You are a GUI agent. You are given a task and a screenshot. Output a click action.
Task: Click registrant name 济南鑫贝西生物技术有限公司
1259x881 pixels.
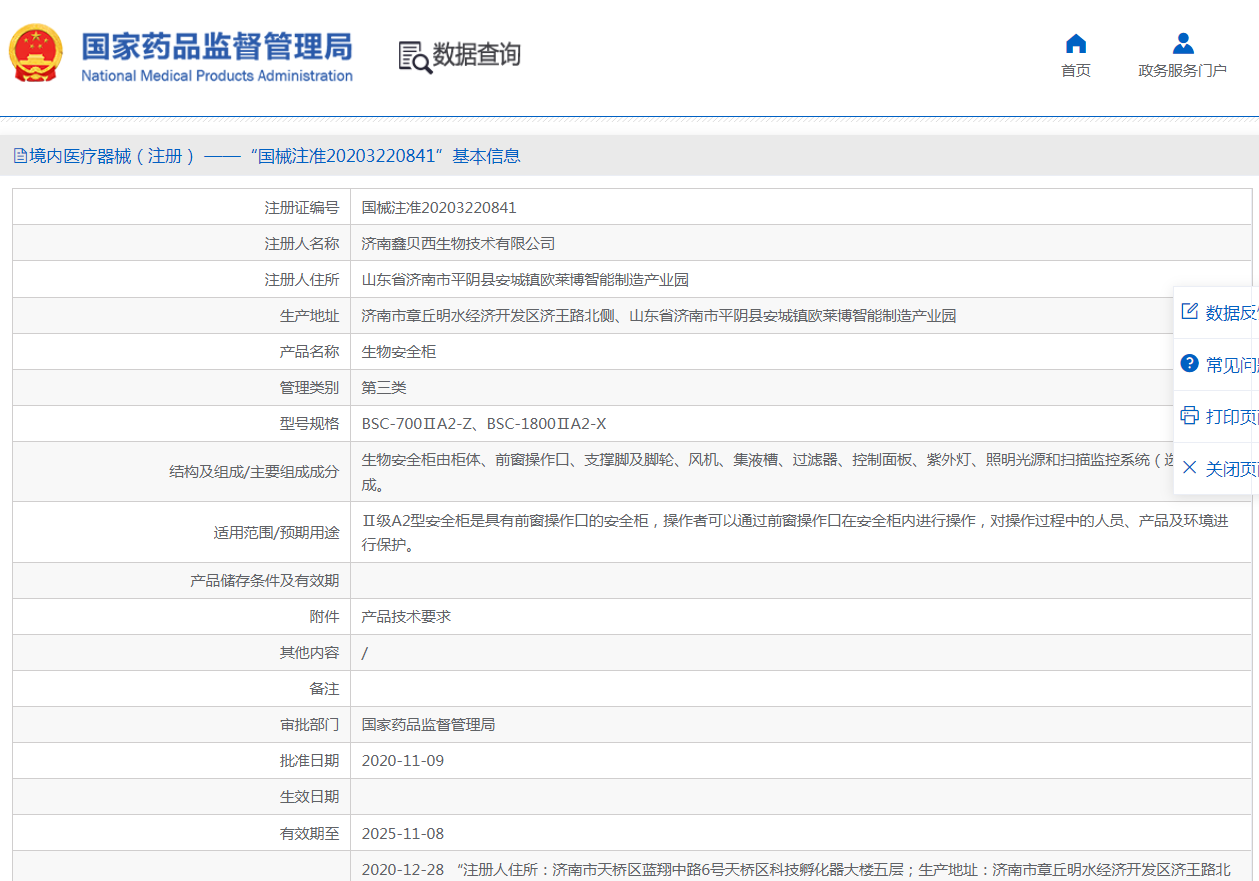(x=458, y=244)
